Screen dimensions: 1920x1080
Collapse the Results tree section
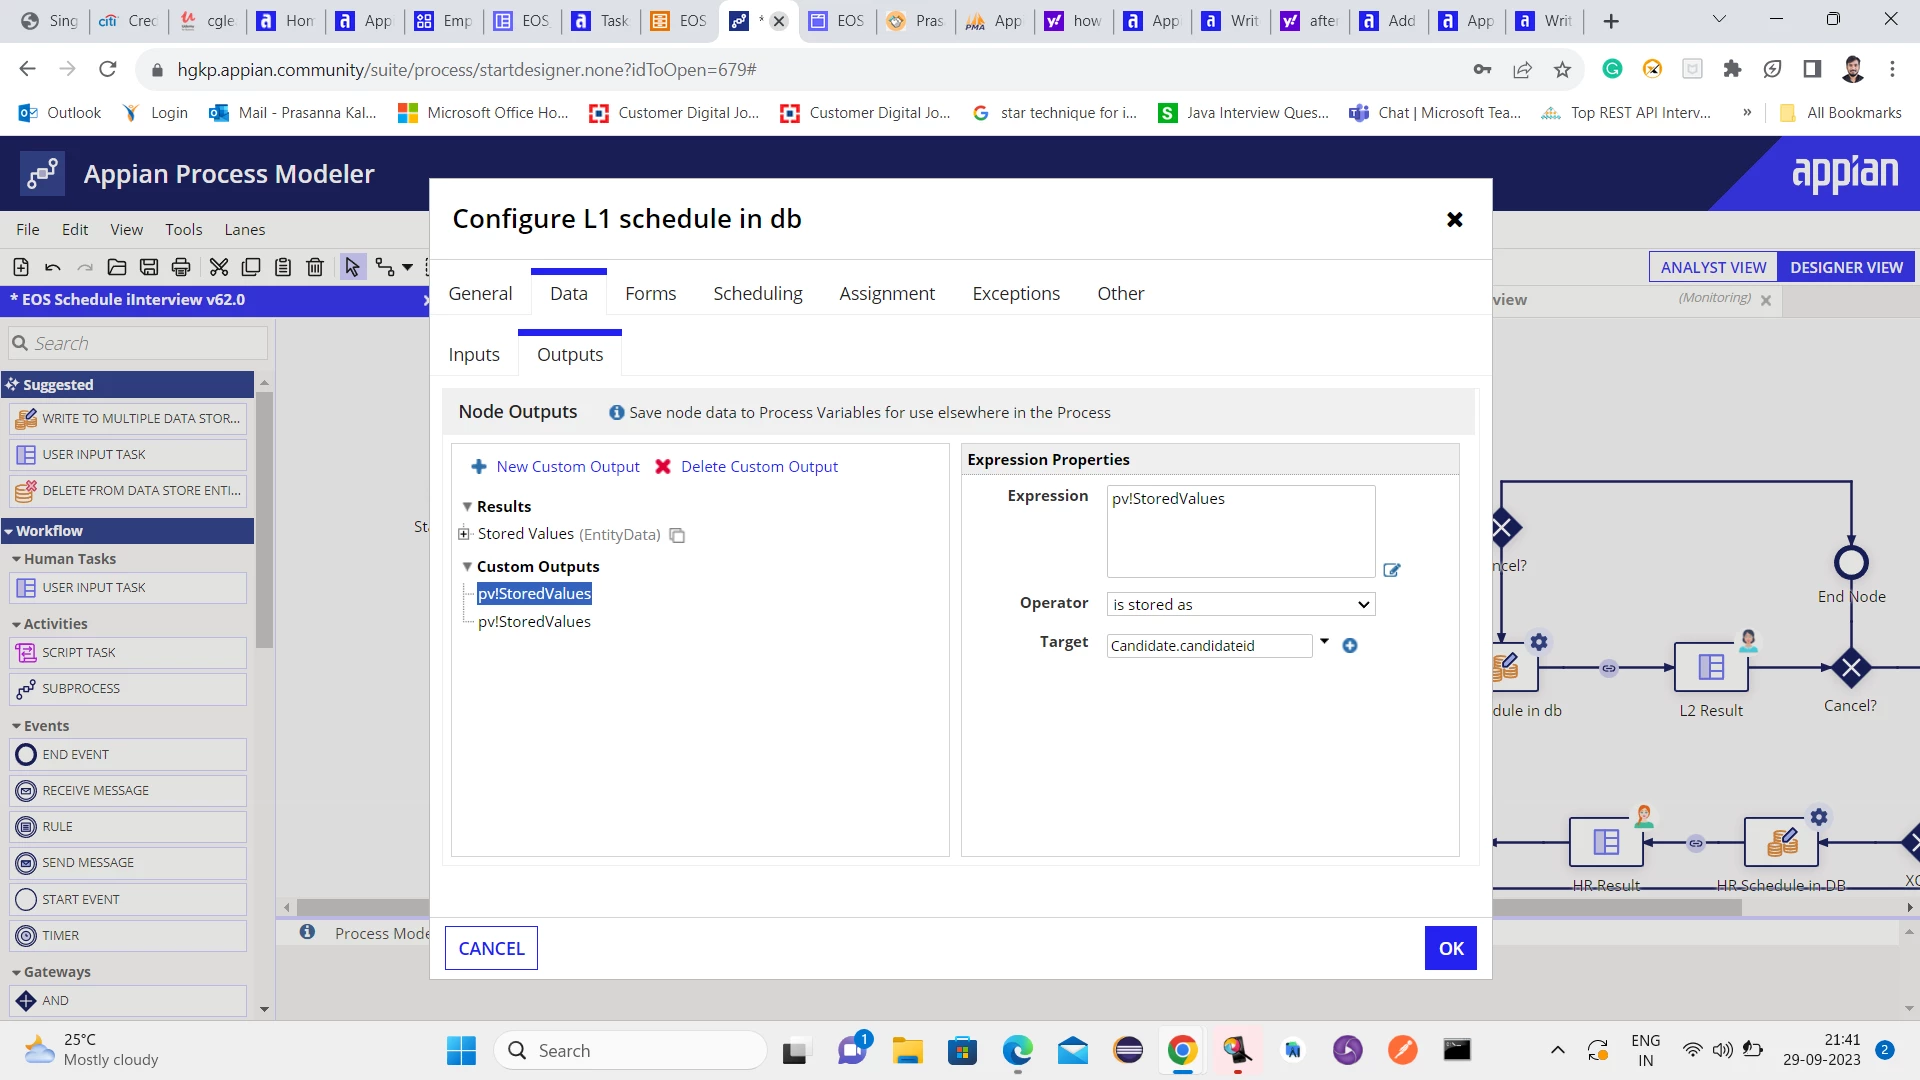tap(467, 507)
